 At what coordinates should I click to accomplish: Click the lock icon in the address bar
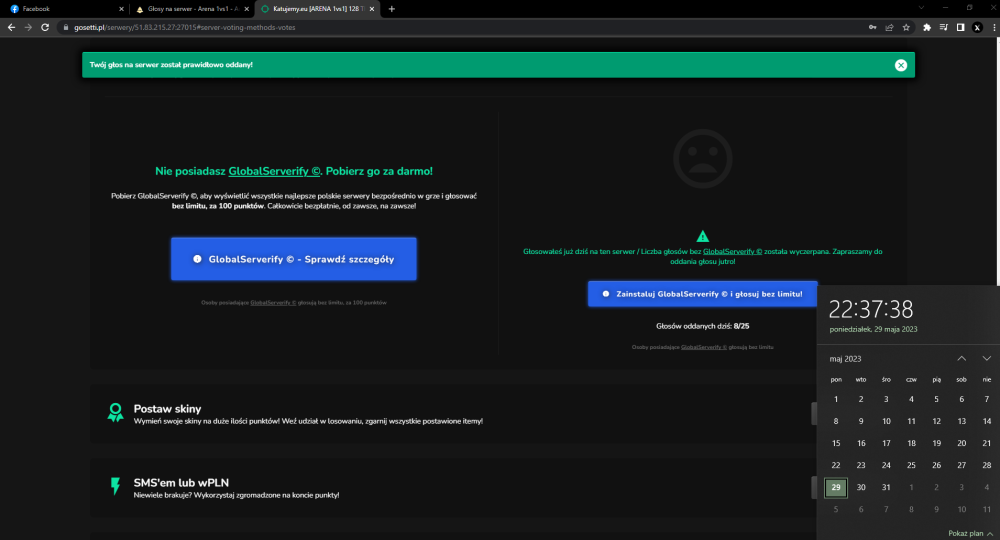65,27
